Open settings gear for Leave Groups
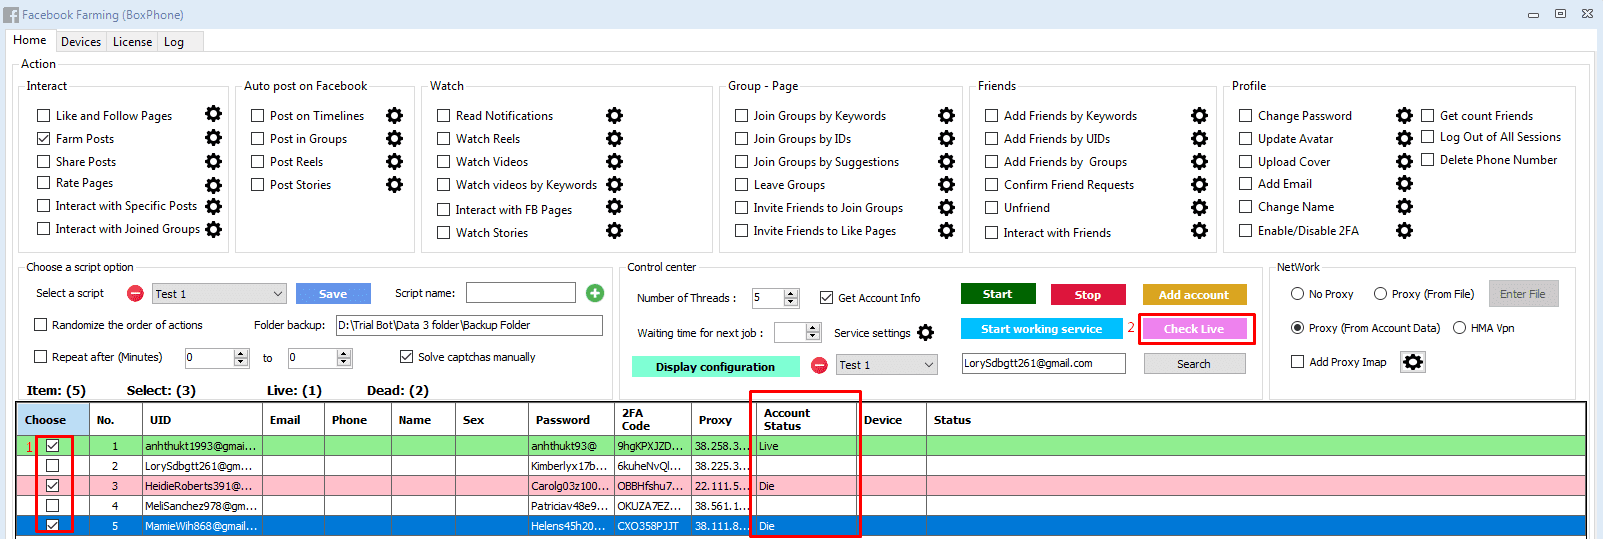Image resolution: width=1603 pixels, height=539 pixels. pyautogui.click(x=946, y=185)
